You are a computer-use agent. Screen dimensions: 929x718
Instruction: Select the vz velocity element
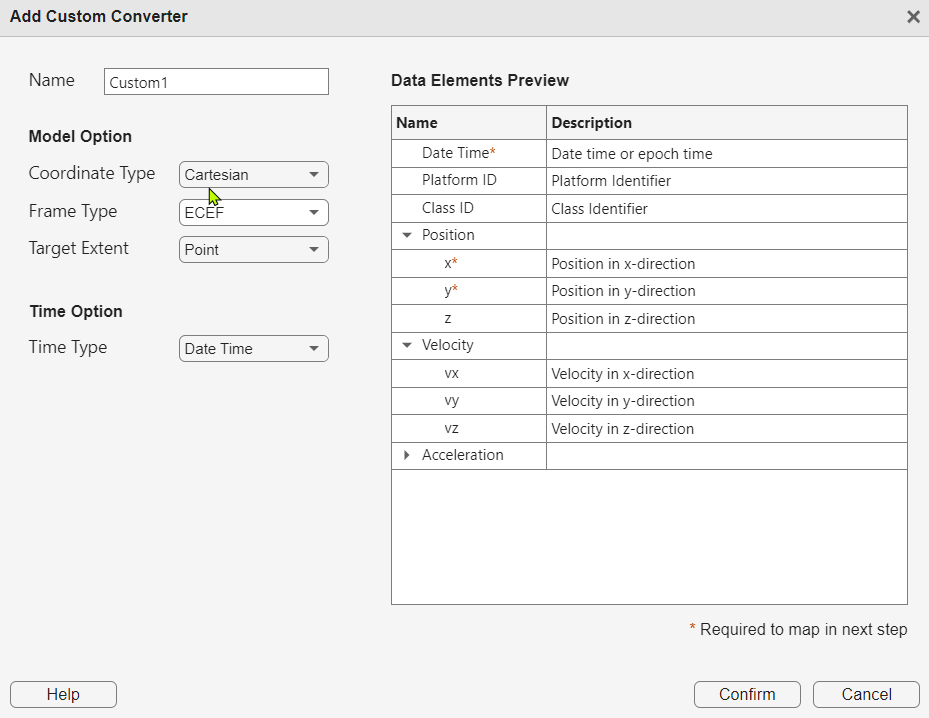[451, 429]
